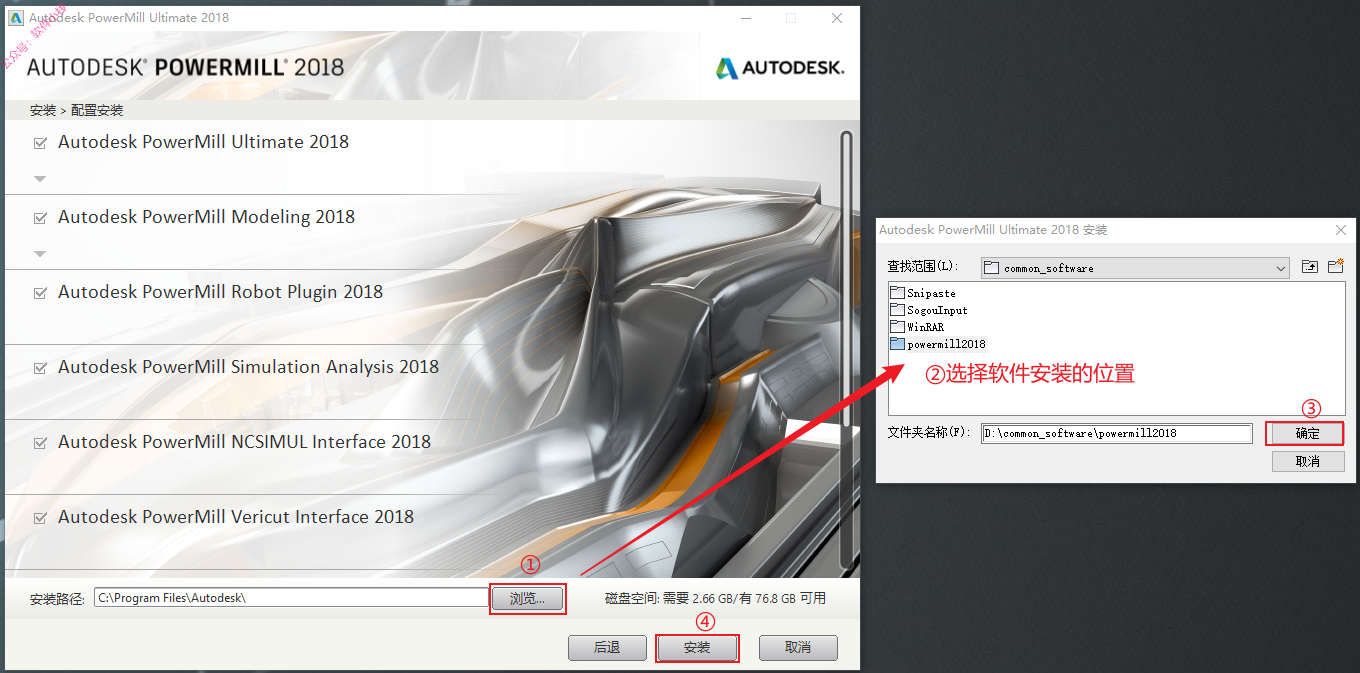1360x673 pixels.
Task: Toggle PowerMill Vericut Interface 2018 checkbox
Action: click(40, 518)
